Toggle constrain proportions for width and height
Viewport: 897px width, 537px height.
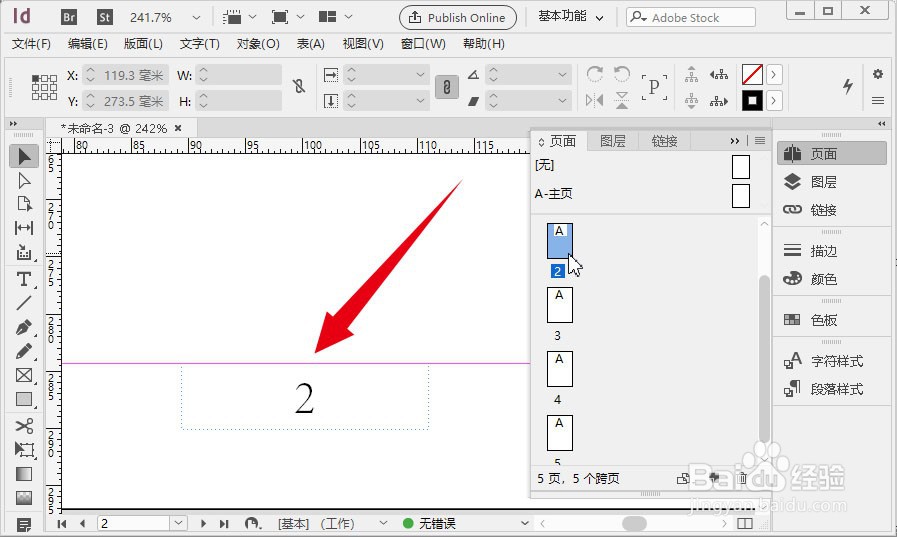(x=299, y=86)
